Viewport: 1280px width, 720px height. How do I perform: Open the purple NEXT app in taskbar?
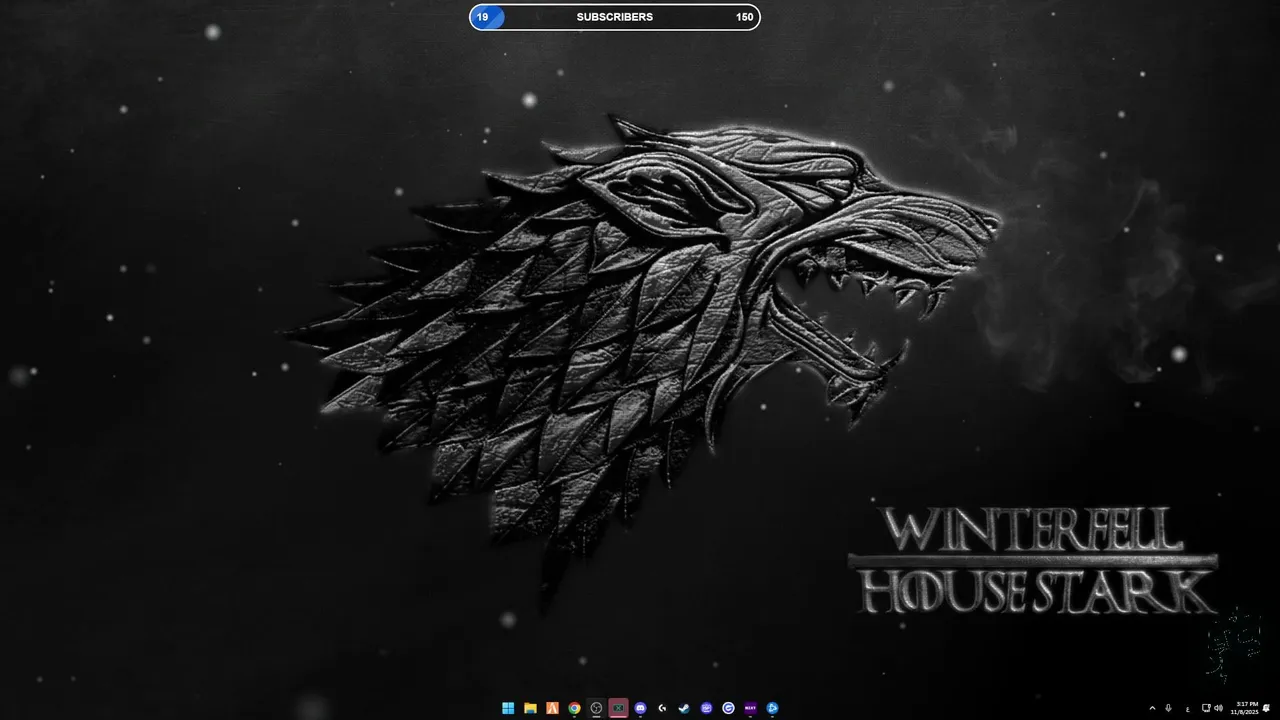click(750, 708)
